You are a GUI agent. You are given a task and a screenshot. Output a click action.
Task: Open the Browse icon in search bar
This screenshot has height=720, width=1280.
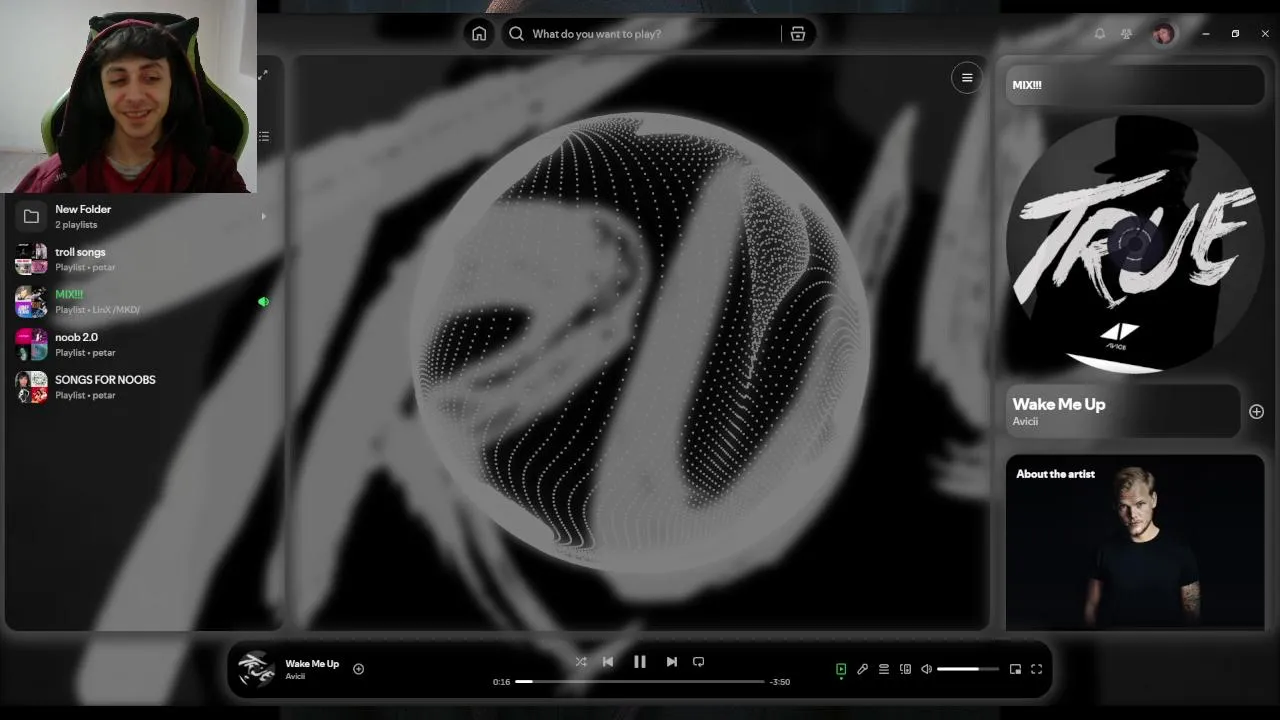[x=798, y=34]
